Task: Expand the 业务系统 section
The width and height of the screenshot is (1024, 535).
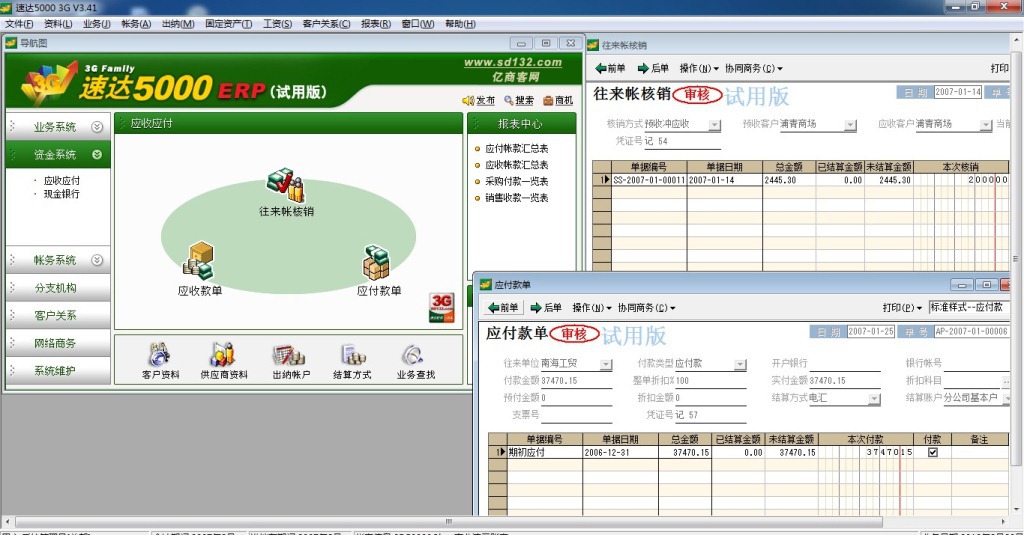Action: pos(97,127)
